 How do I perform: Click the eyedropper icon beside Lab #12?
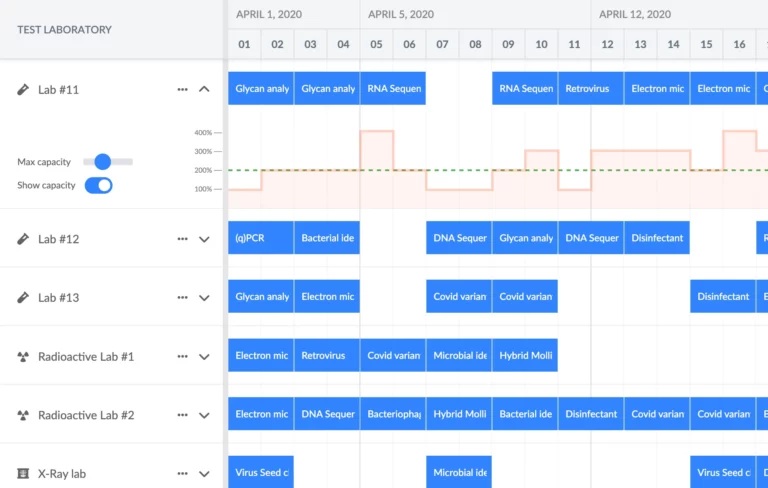click(x=23, y=239)
